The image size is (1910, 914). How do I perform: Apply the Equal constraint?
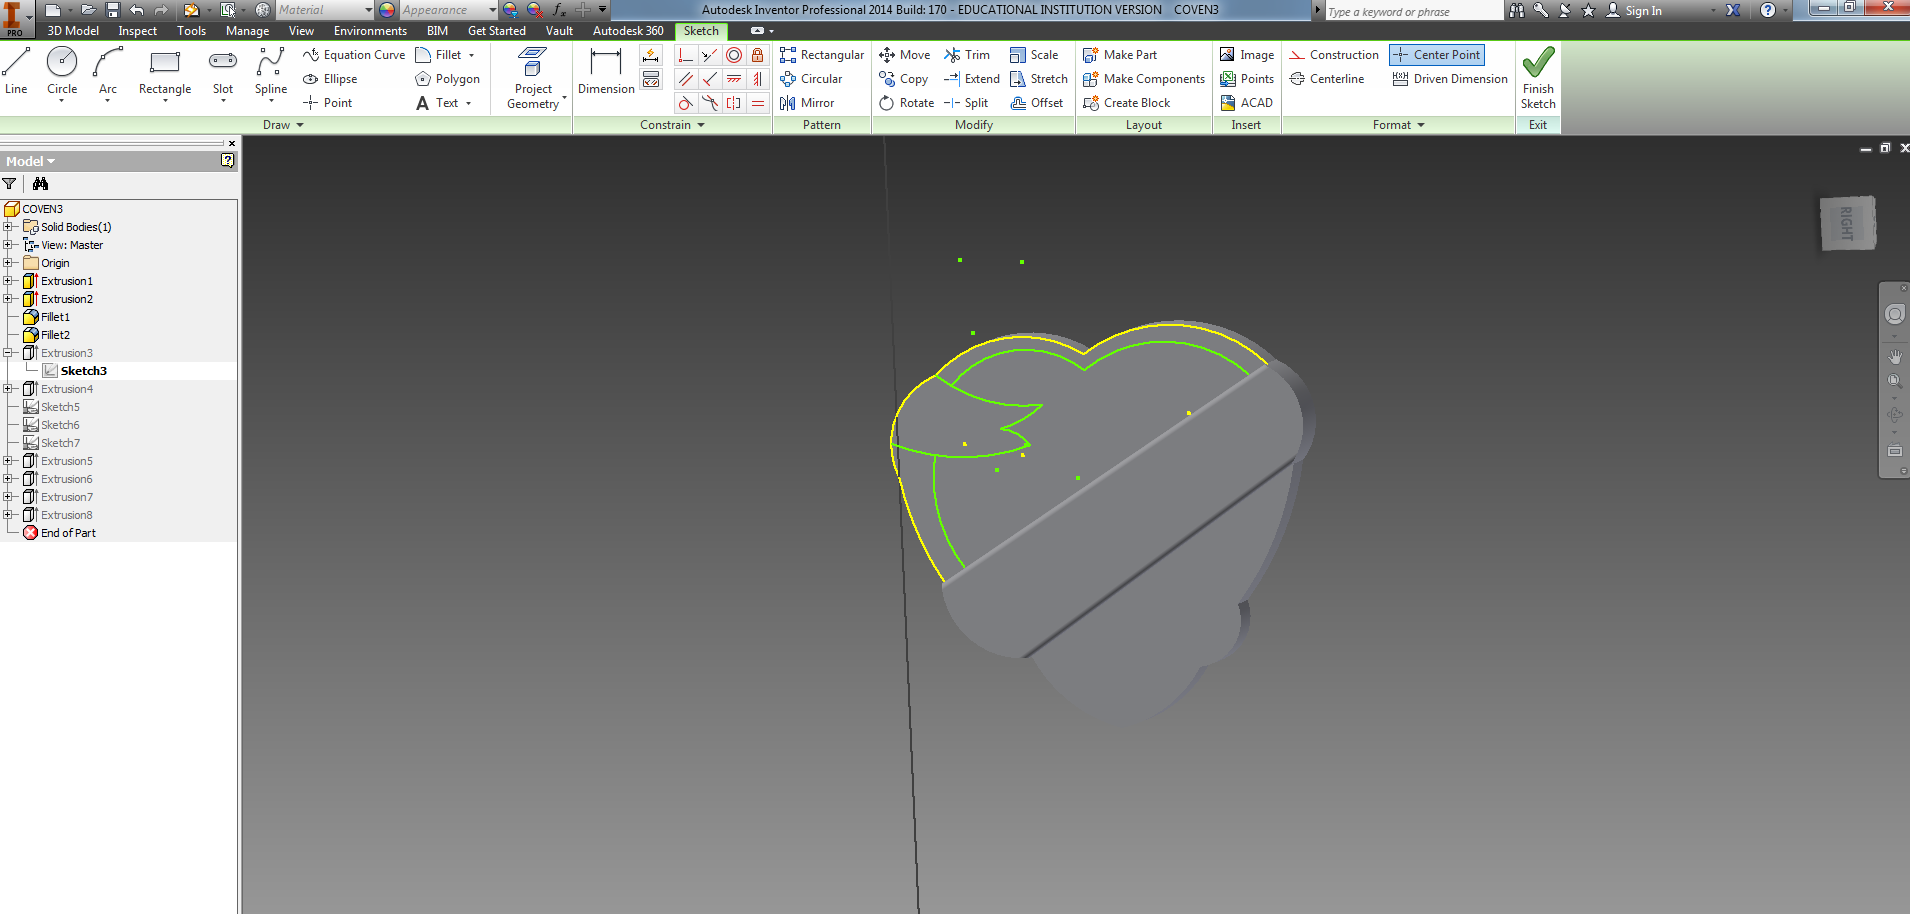(758, 103)
